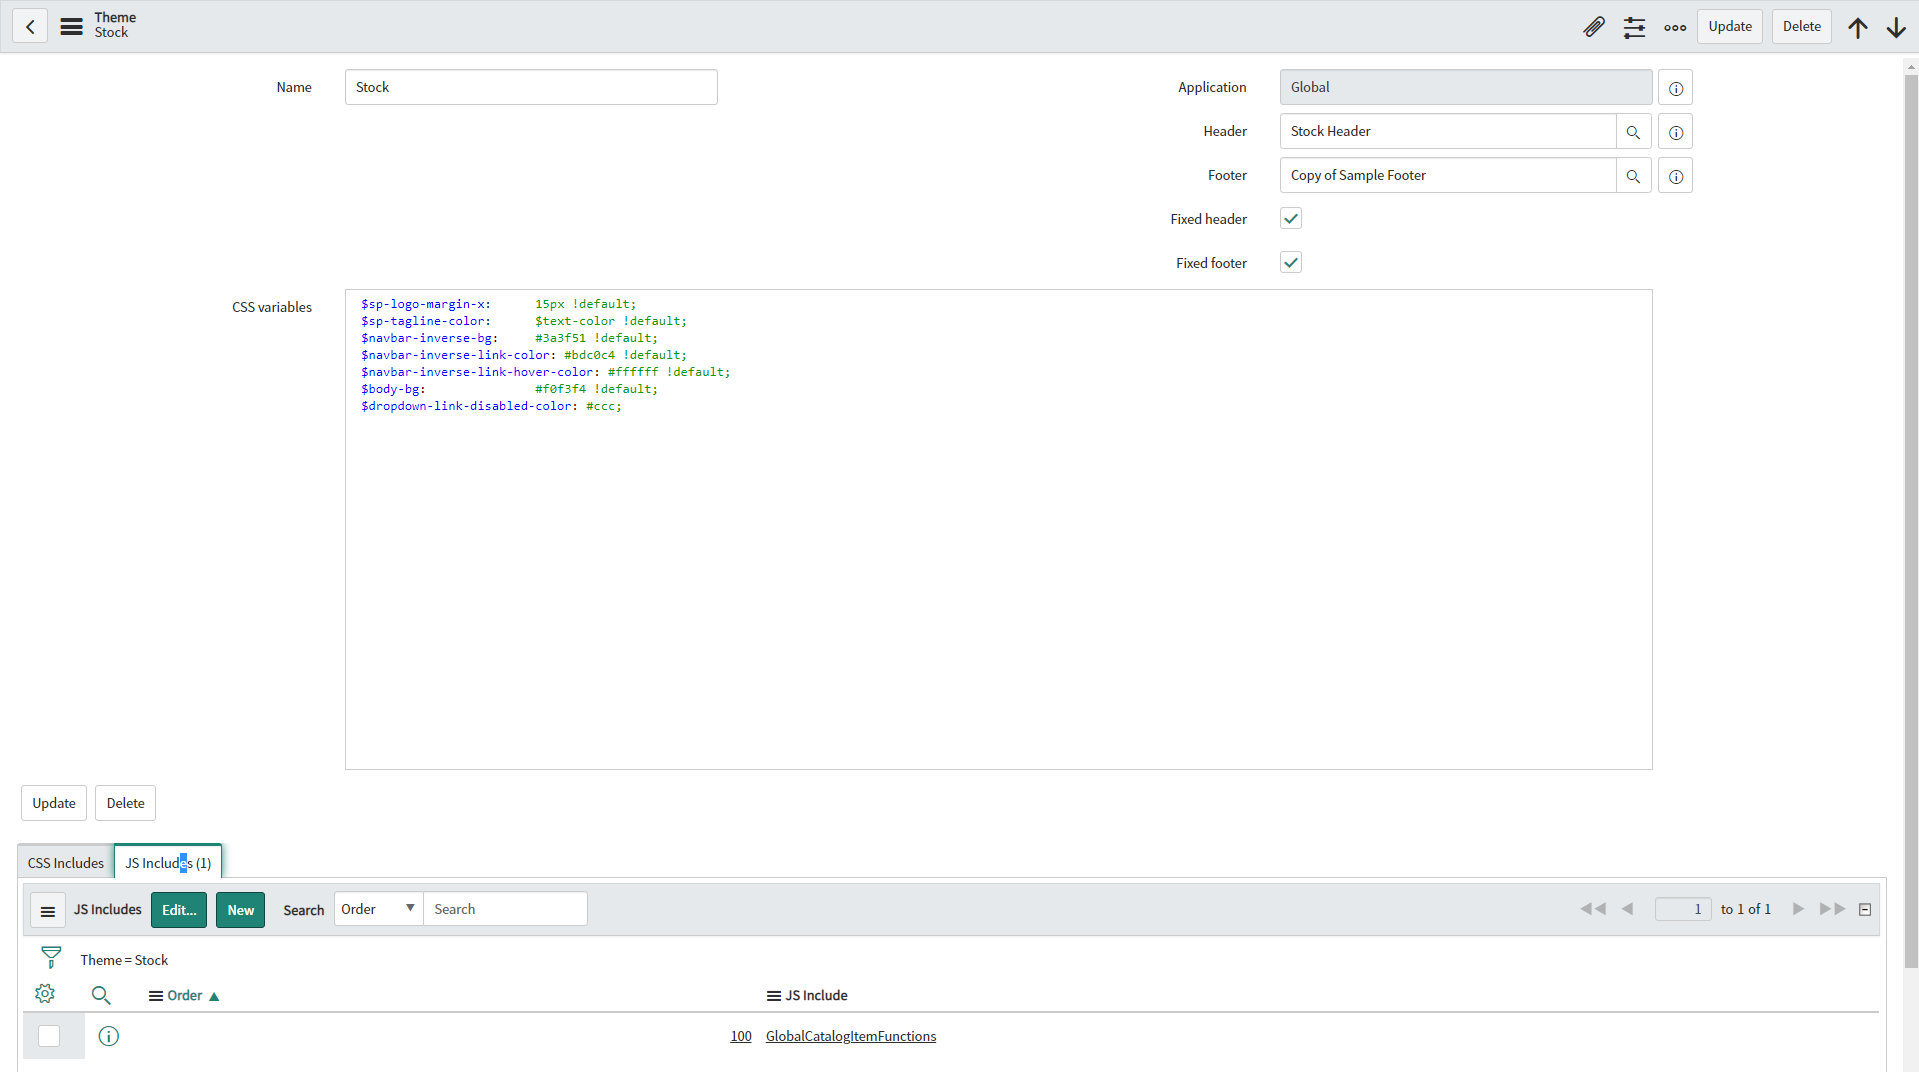Open JS Include column options menu icon

(774, 996)
